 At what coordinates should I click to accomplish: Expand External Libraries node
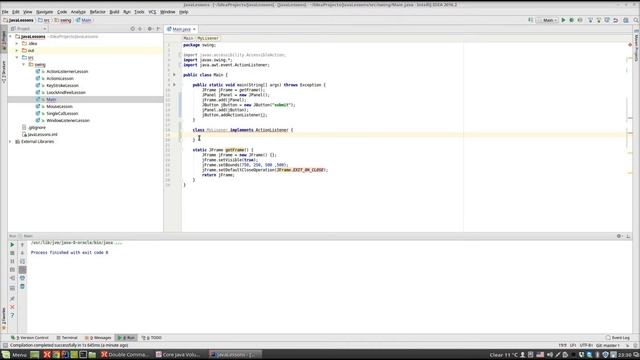point(11,141)
